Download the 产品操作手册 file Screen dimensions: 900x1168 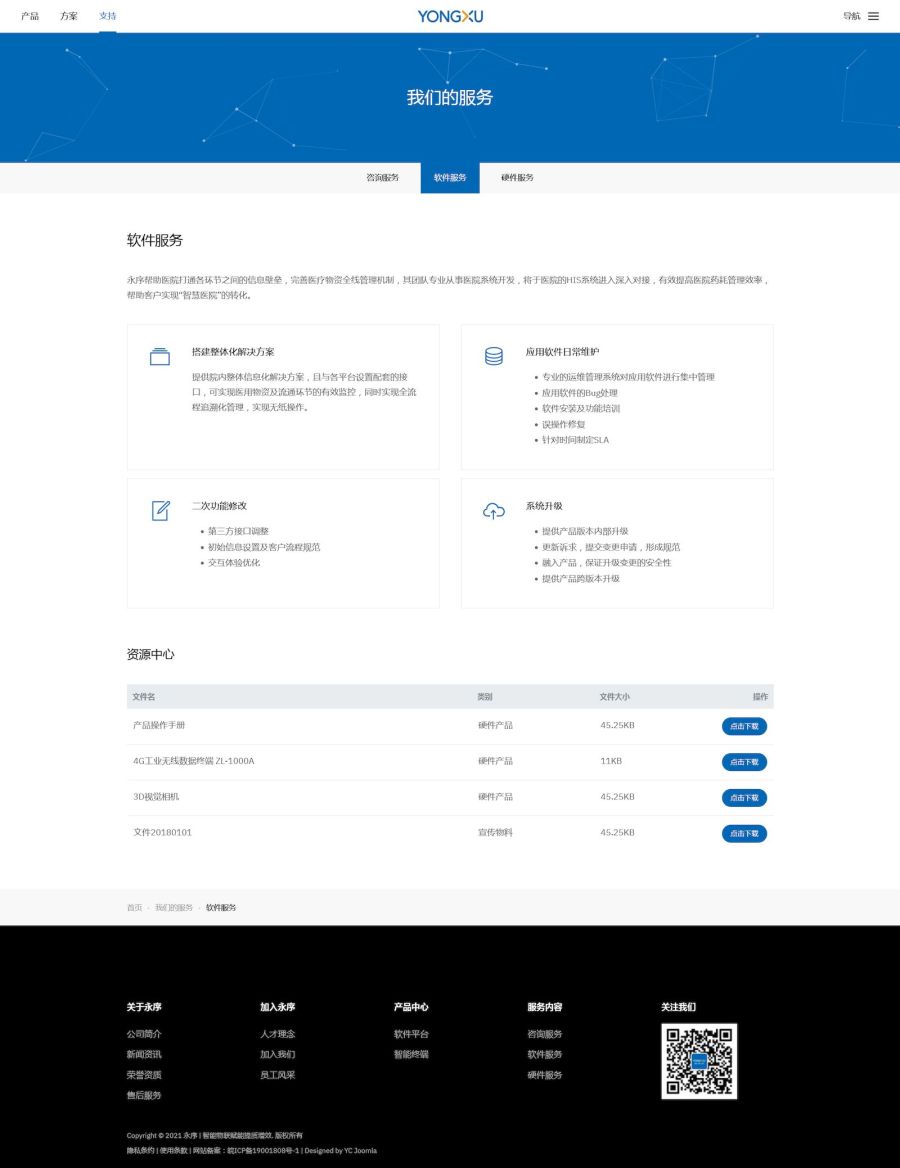pyautogui.click(x=744, y=726)
